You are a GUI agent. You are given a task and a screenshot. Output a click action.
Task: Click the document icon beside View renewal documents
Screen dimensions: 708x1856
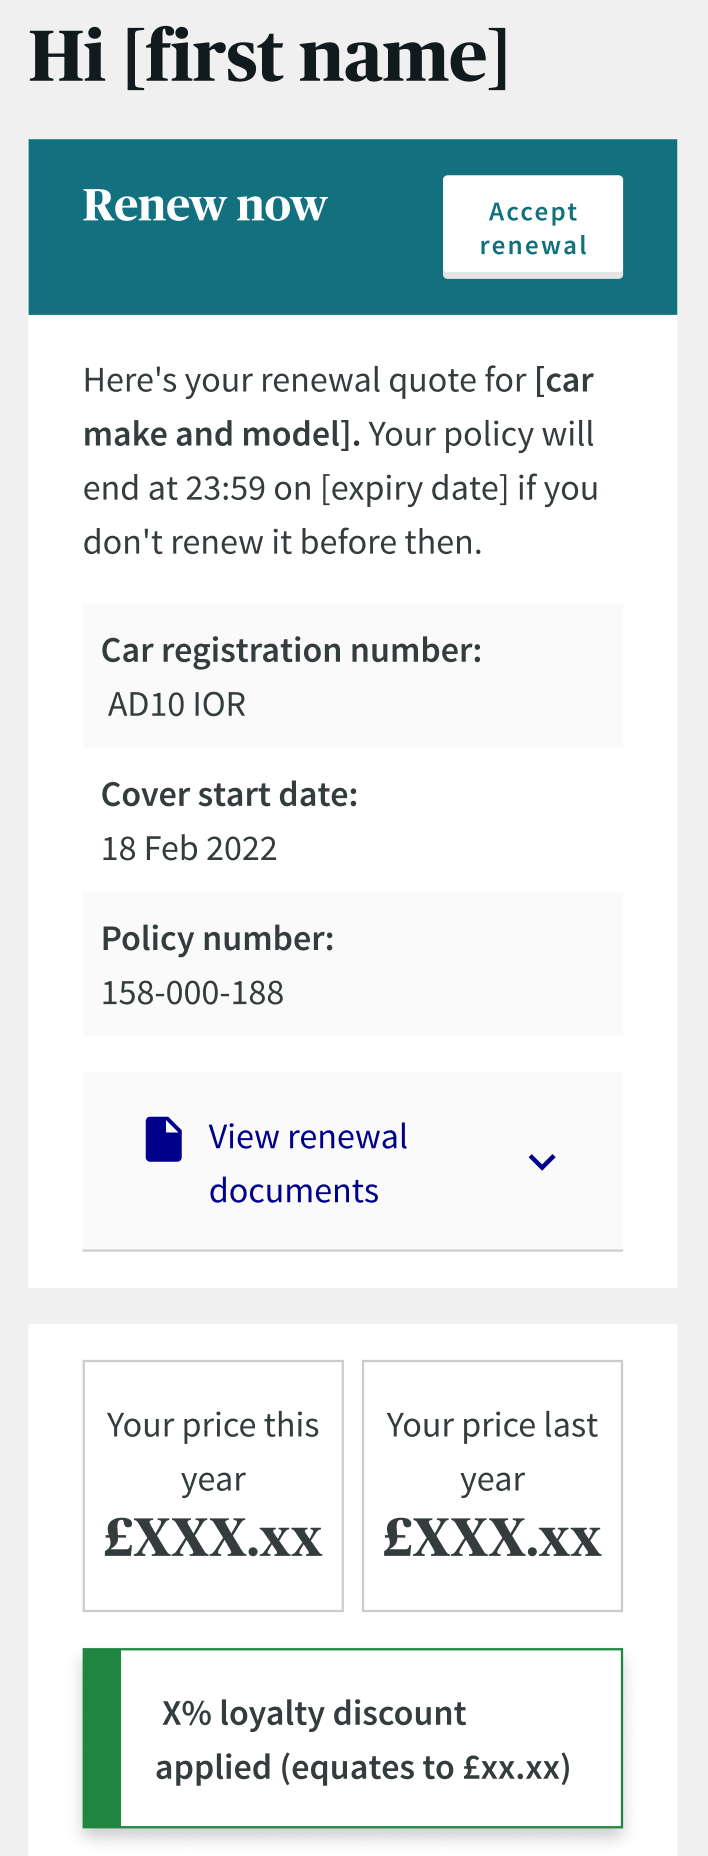point(164,1139)
